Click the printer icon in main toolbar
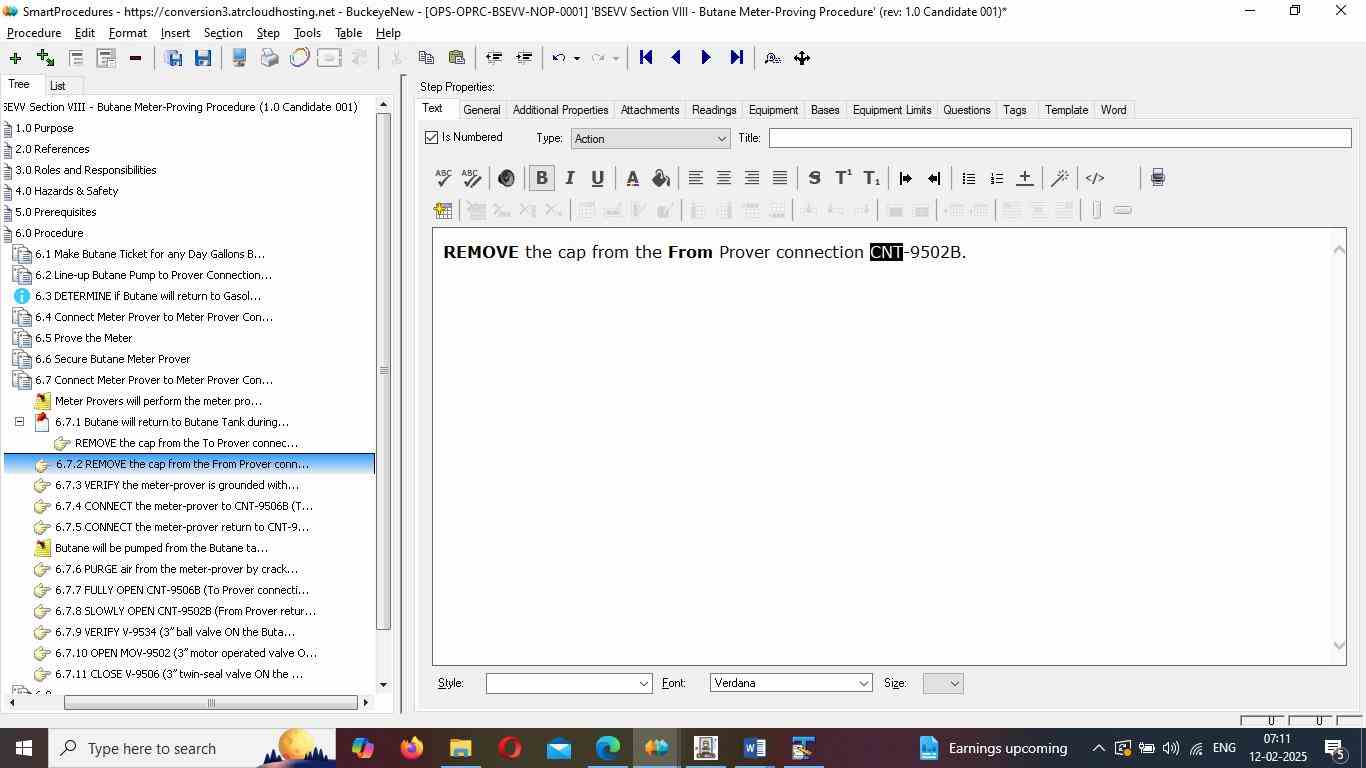1366x768 pixels. coord(269,58)
